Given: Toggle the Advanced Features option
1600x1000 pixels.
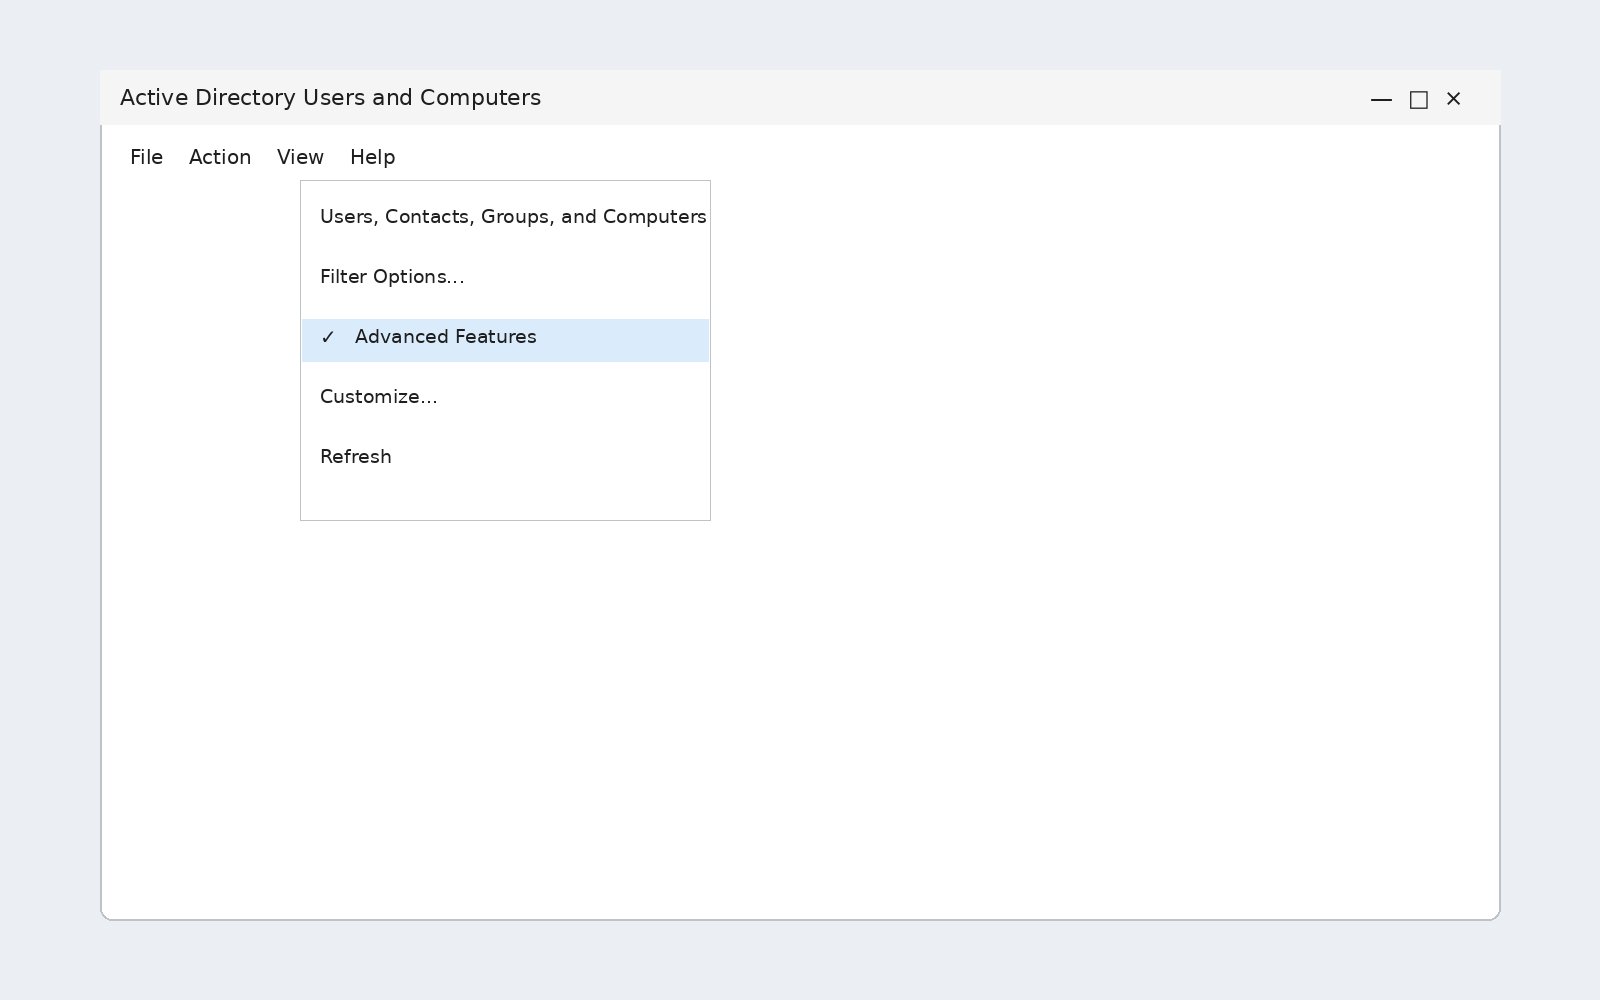Looking at the screenshot, I should (x=505, y=340).
